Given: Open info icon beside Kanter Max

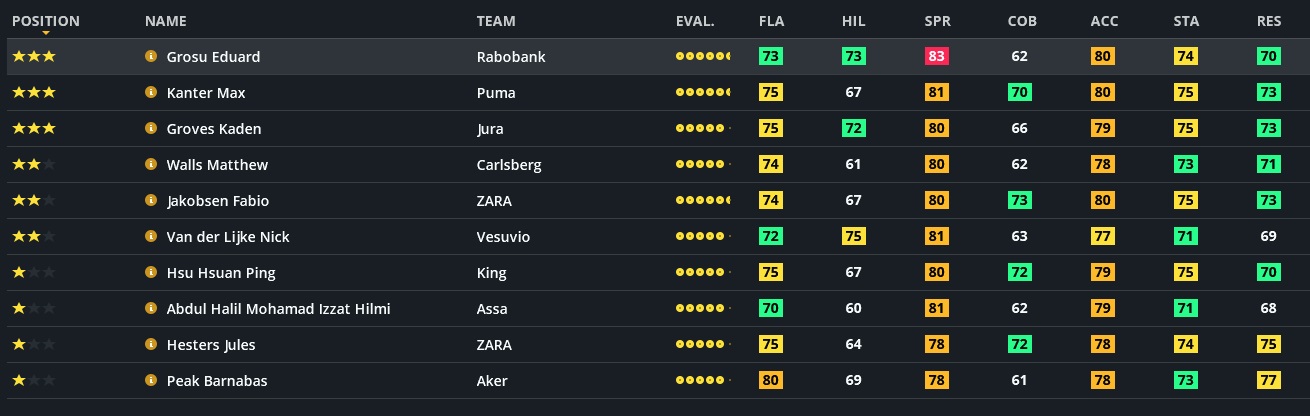Looking at the screenshot, I should pos(152,93).
